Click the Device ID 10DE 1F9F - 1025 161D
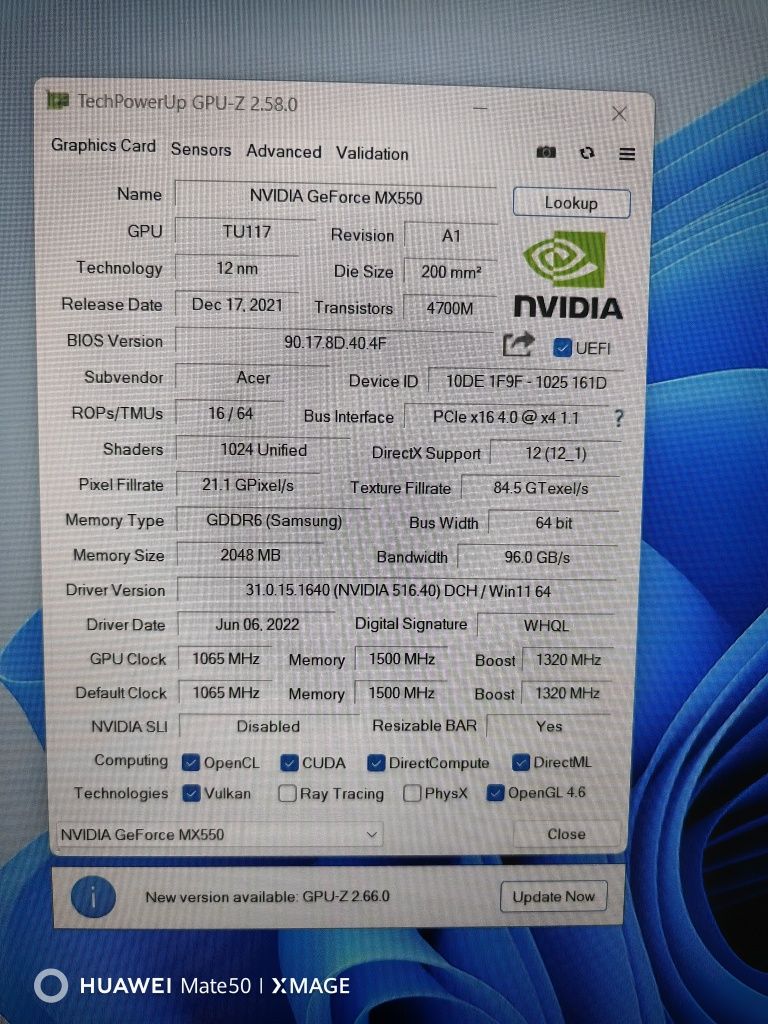The image size is (768, 1024). coord(526,382)
